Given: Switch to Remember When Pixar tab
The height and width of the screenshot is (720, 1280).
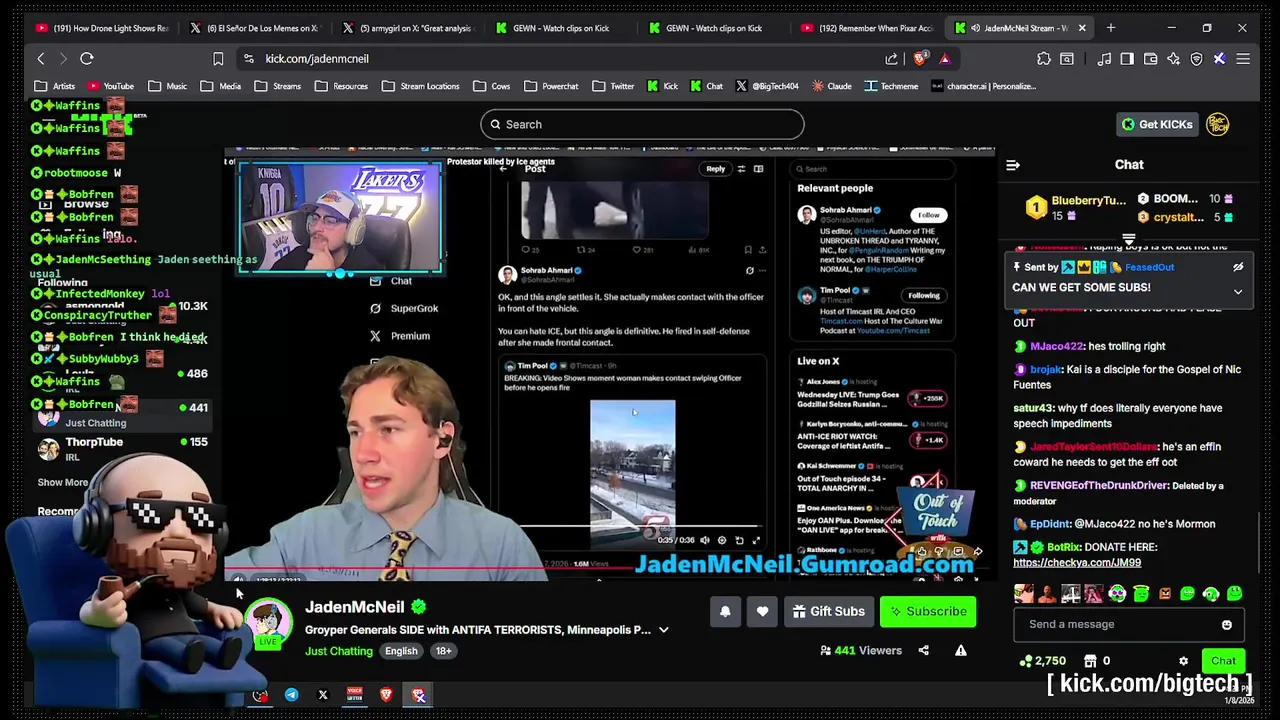Looking at the screenshot, I should click(x=867, y=28).
